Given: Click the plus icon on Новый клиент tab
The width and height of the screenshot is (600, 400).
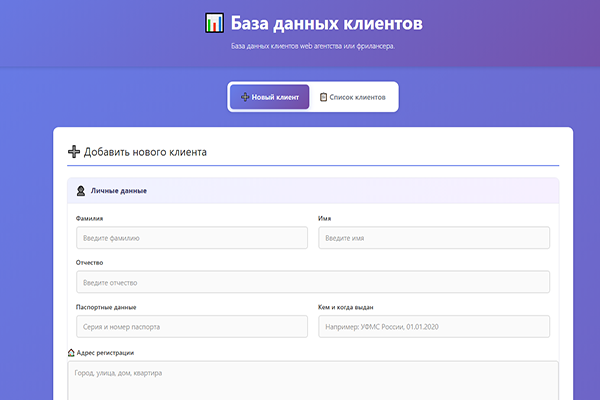Looking at the screenshot, I should tap(245, 97).
